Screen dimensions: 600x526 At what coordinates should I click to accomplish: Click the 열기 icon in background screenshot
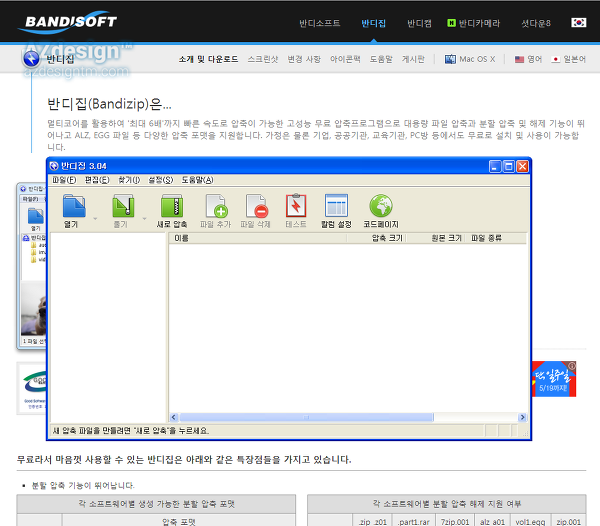point(36,217)
